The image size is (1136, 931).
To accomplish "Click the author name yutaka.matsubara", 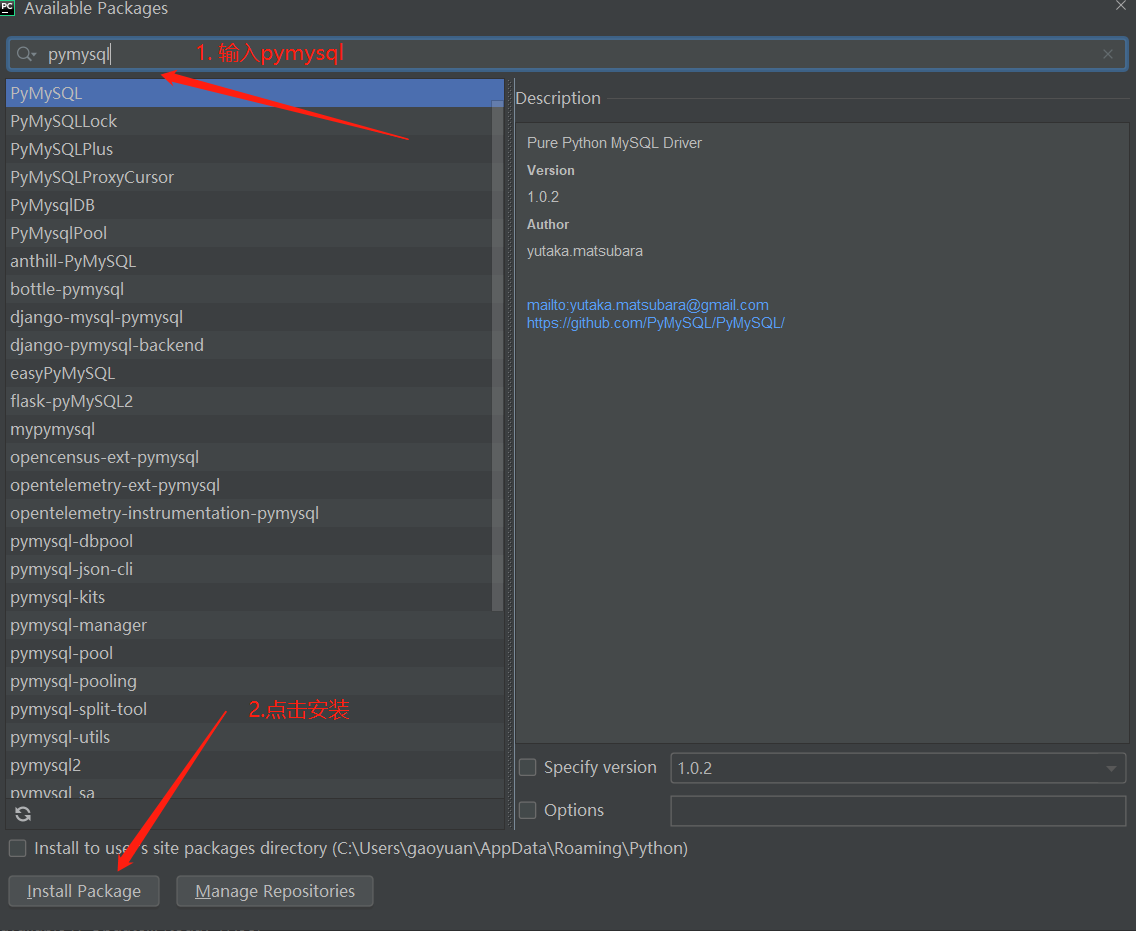I will click(585, 251).
